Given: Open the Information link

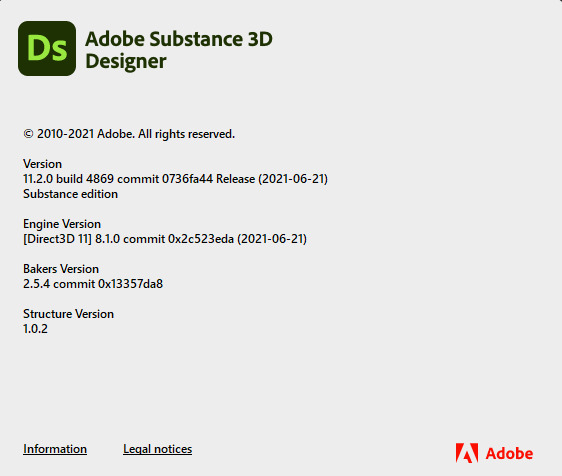Looking at the screenshot, I should coord(55,449).
